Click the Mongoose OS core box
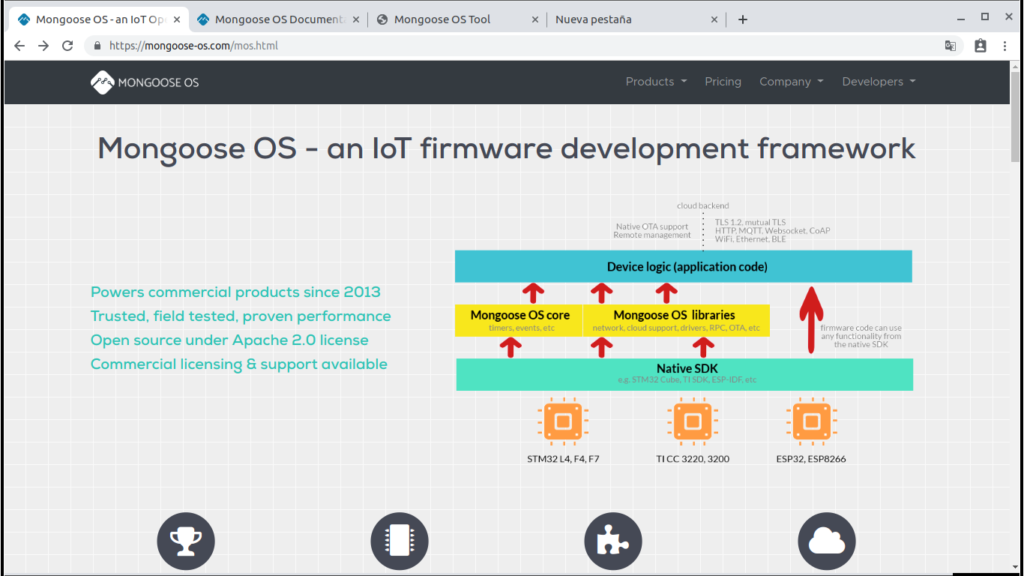Screen dimensions: 1024x576 click(x=519, y=320)
